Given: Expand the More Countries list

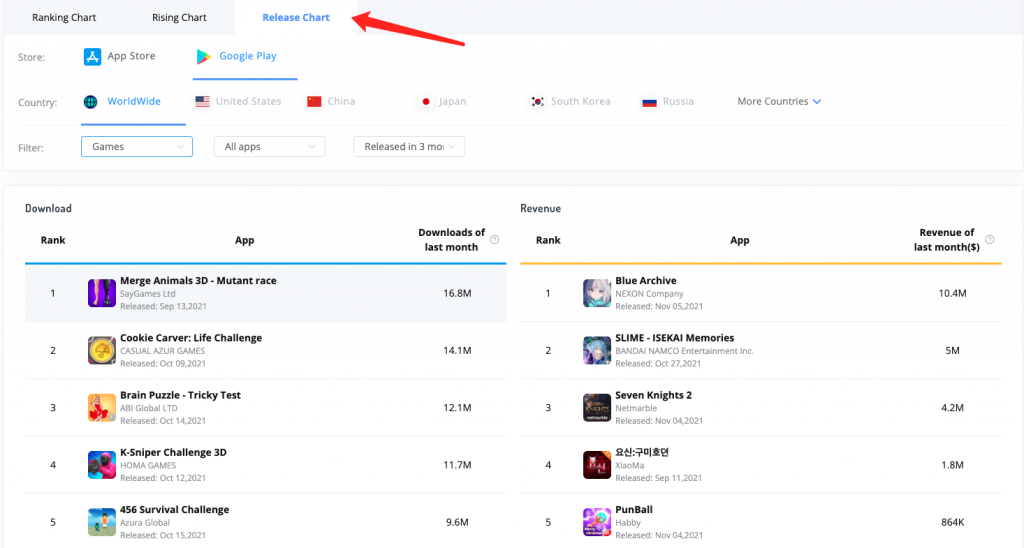Looking at the screenshot, I should 779,102.
